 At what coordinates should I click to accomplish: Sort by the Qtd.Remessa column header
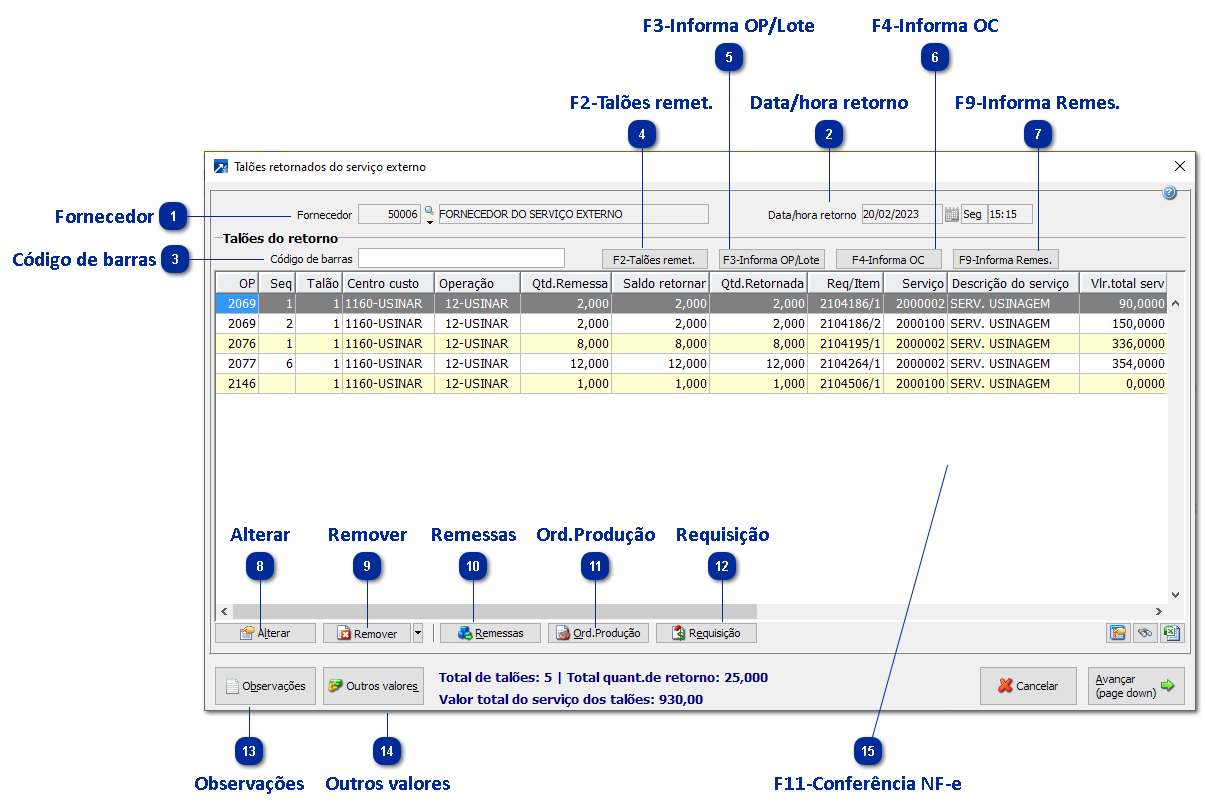click(565, 283)
